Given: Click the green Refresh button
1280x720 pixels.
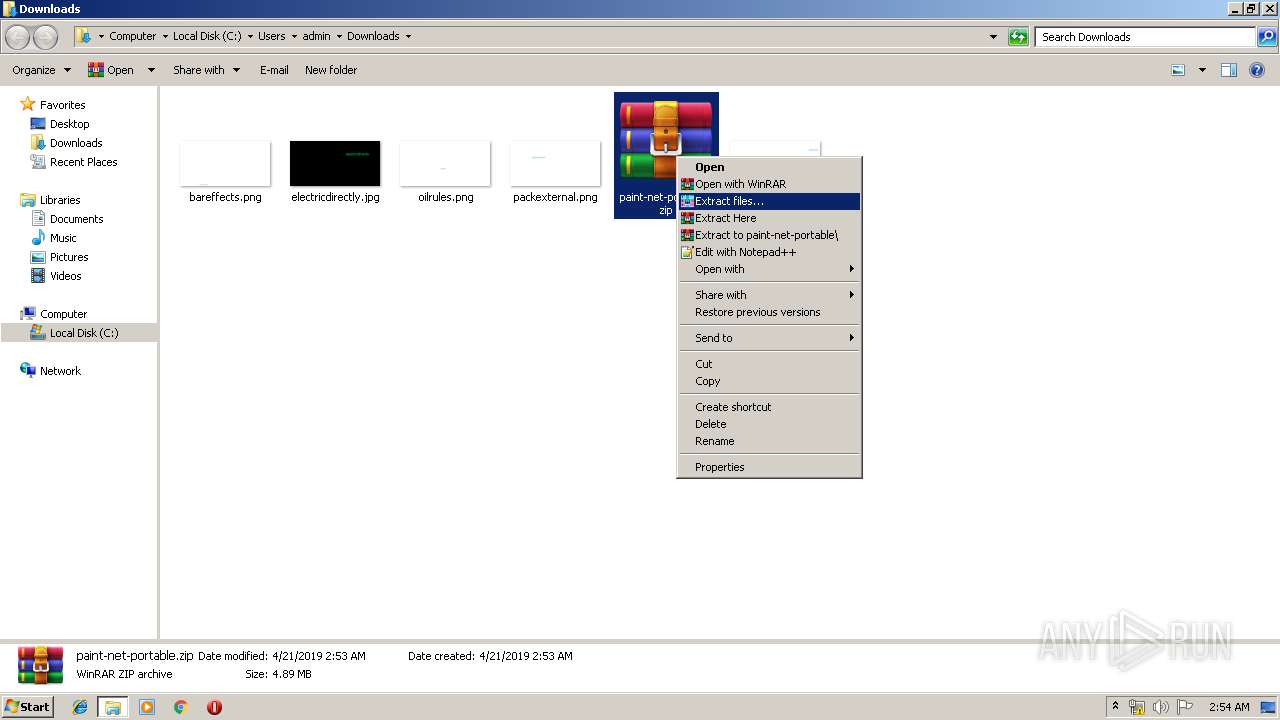Looking at the screenshot, I should click(1018, 37).
